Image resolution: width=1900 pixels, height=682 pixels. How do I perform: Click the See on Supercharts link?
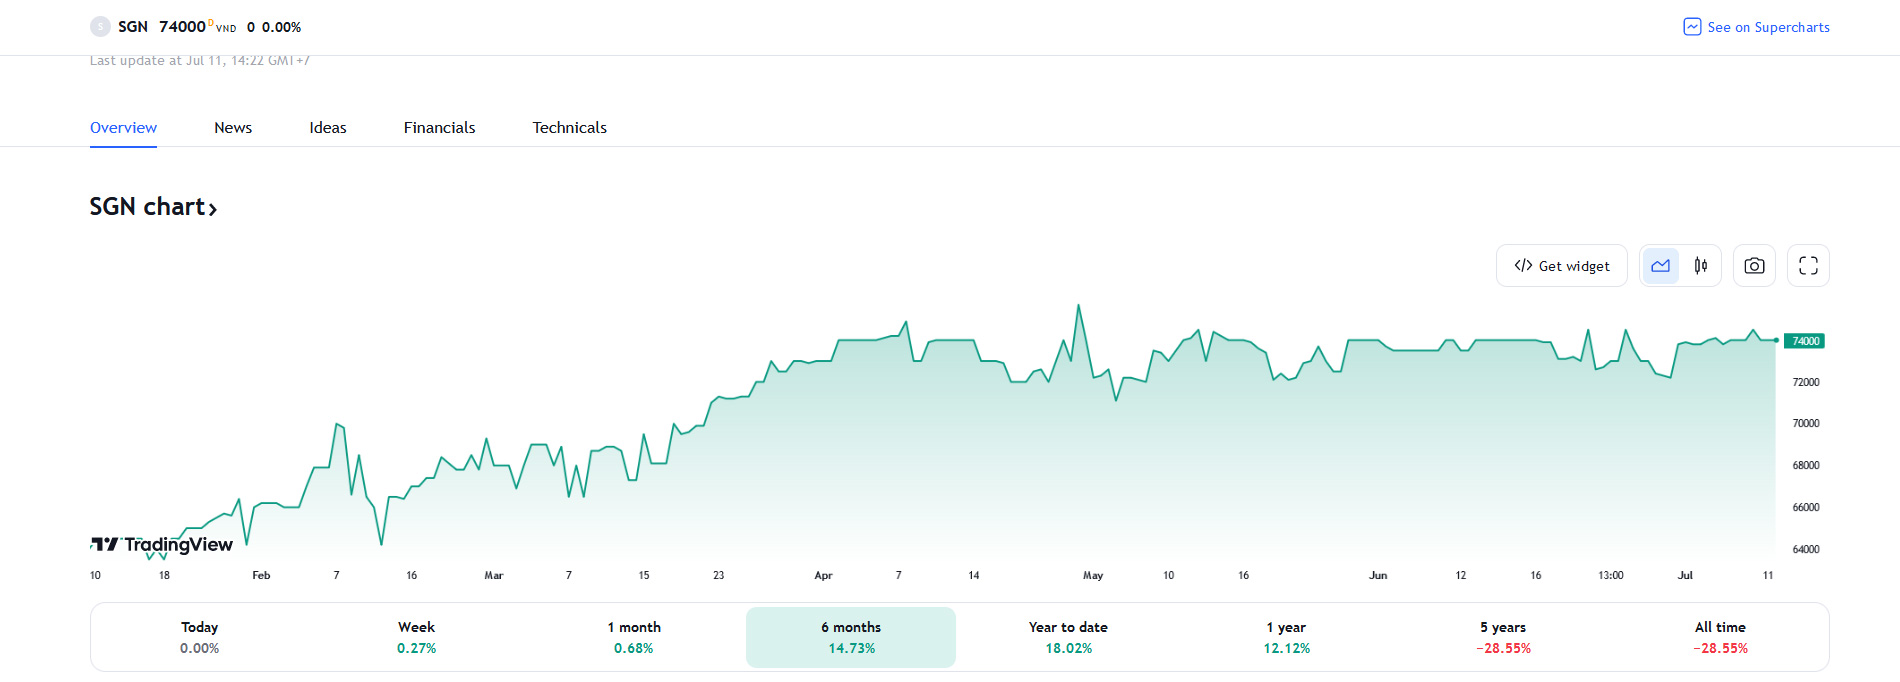pos(1768,27)
